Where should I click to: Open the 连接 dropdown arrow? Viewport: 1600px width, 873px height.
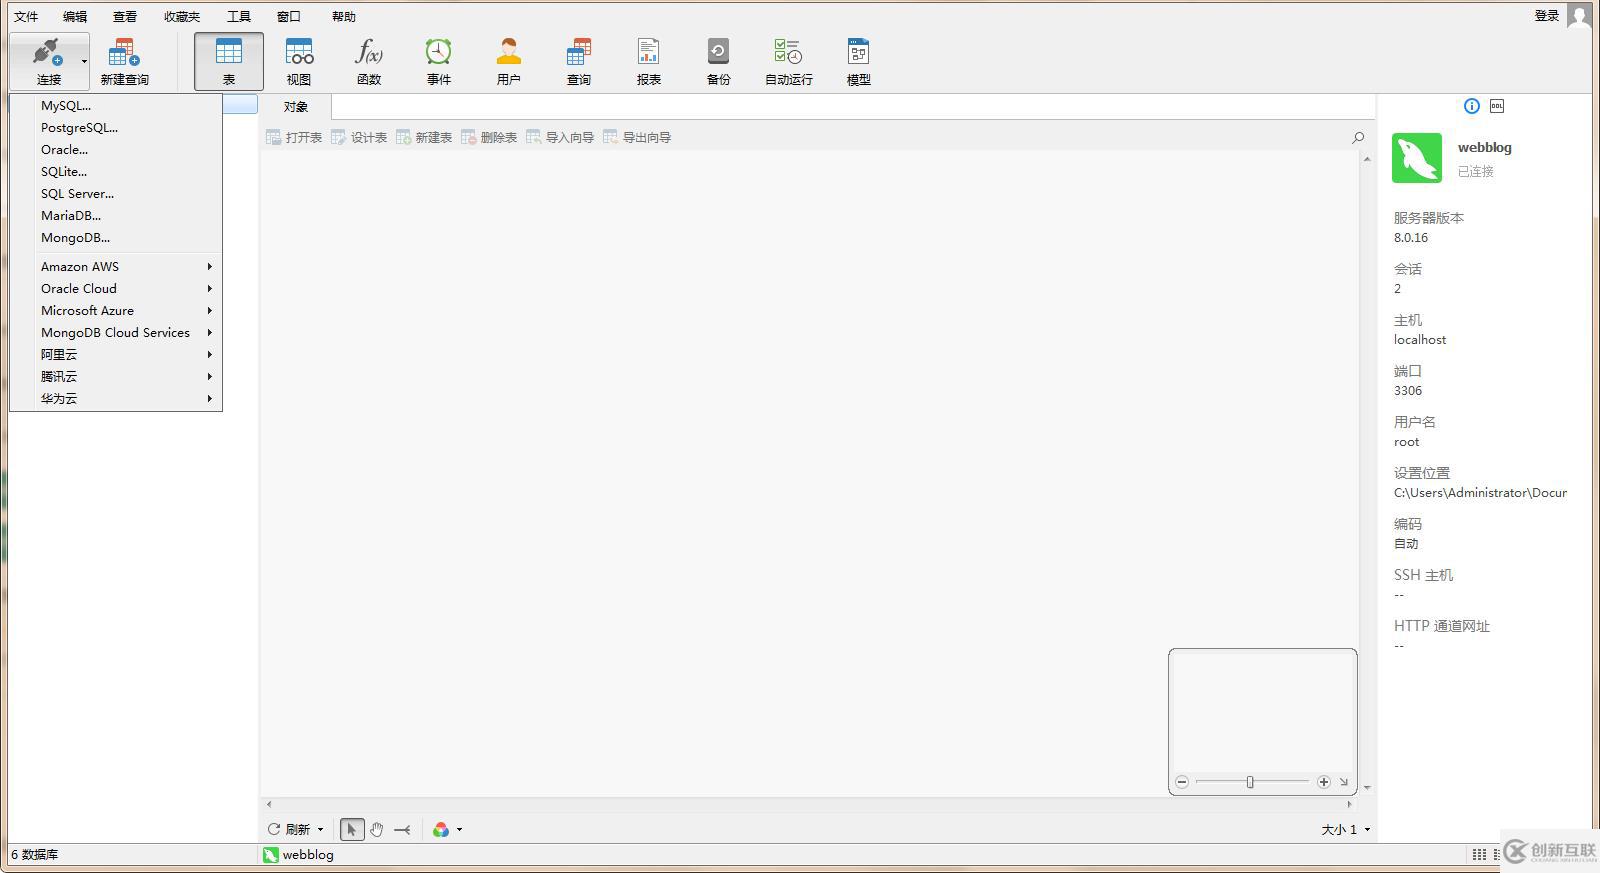(84, 62)
